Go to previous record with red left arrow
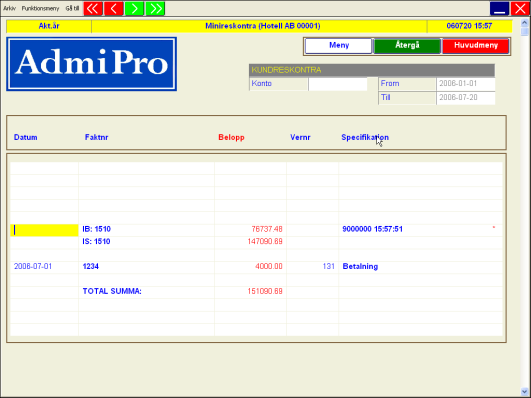The width and height of the screenshot is (531, 398). tap(114, 8)
